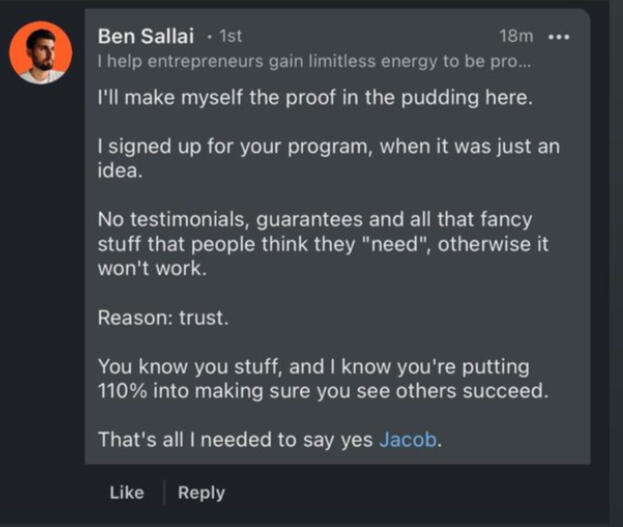Viewport: 623px width, 527px height.
Task: Click the divider between Like and Reply
Action: (163, 492)
